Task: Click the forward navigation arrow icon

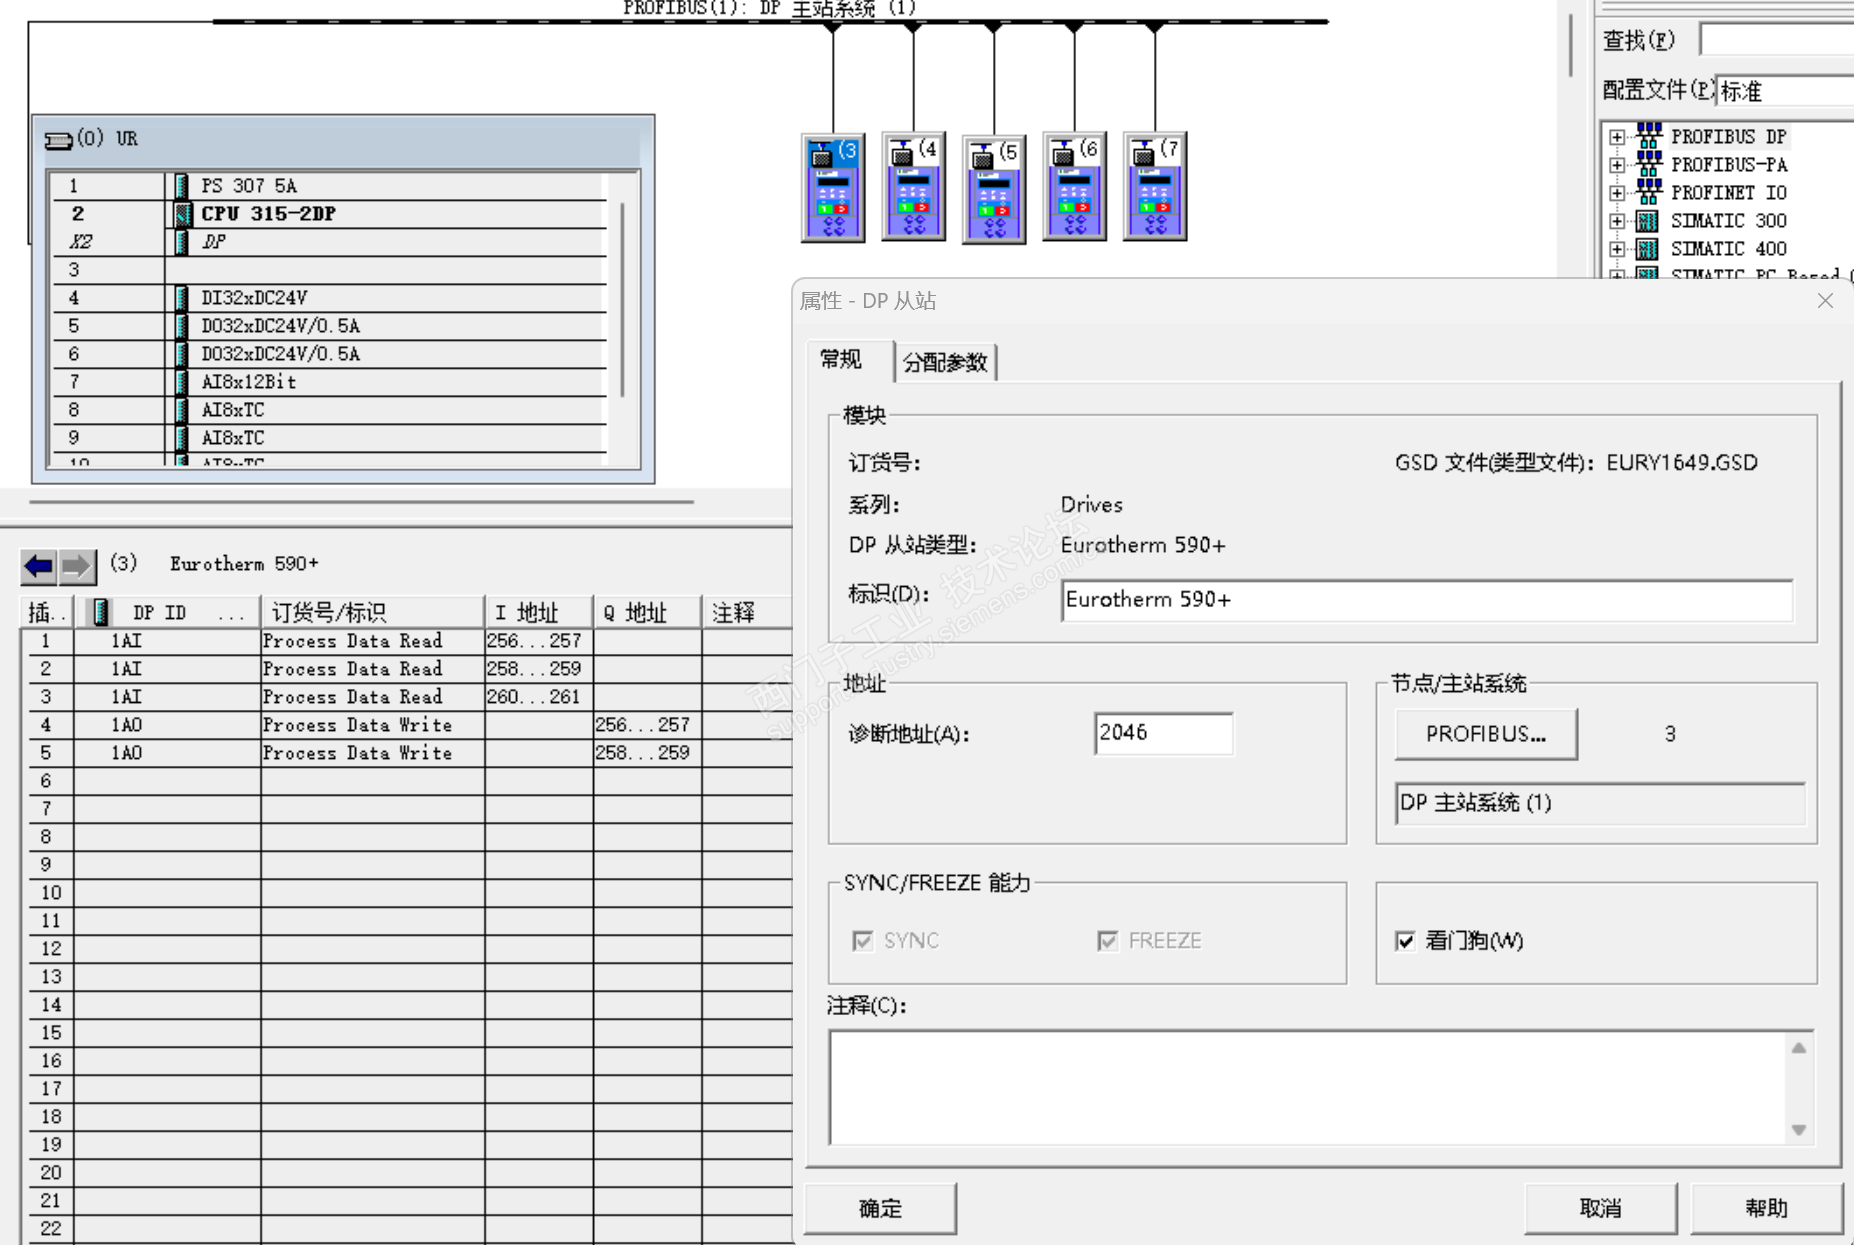Action: 77,566
